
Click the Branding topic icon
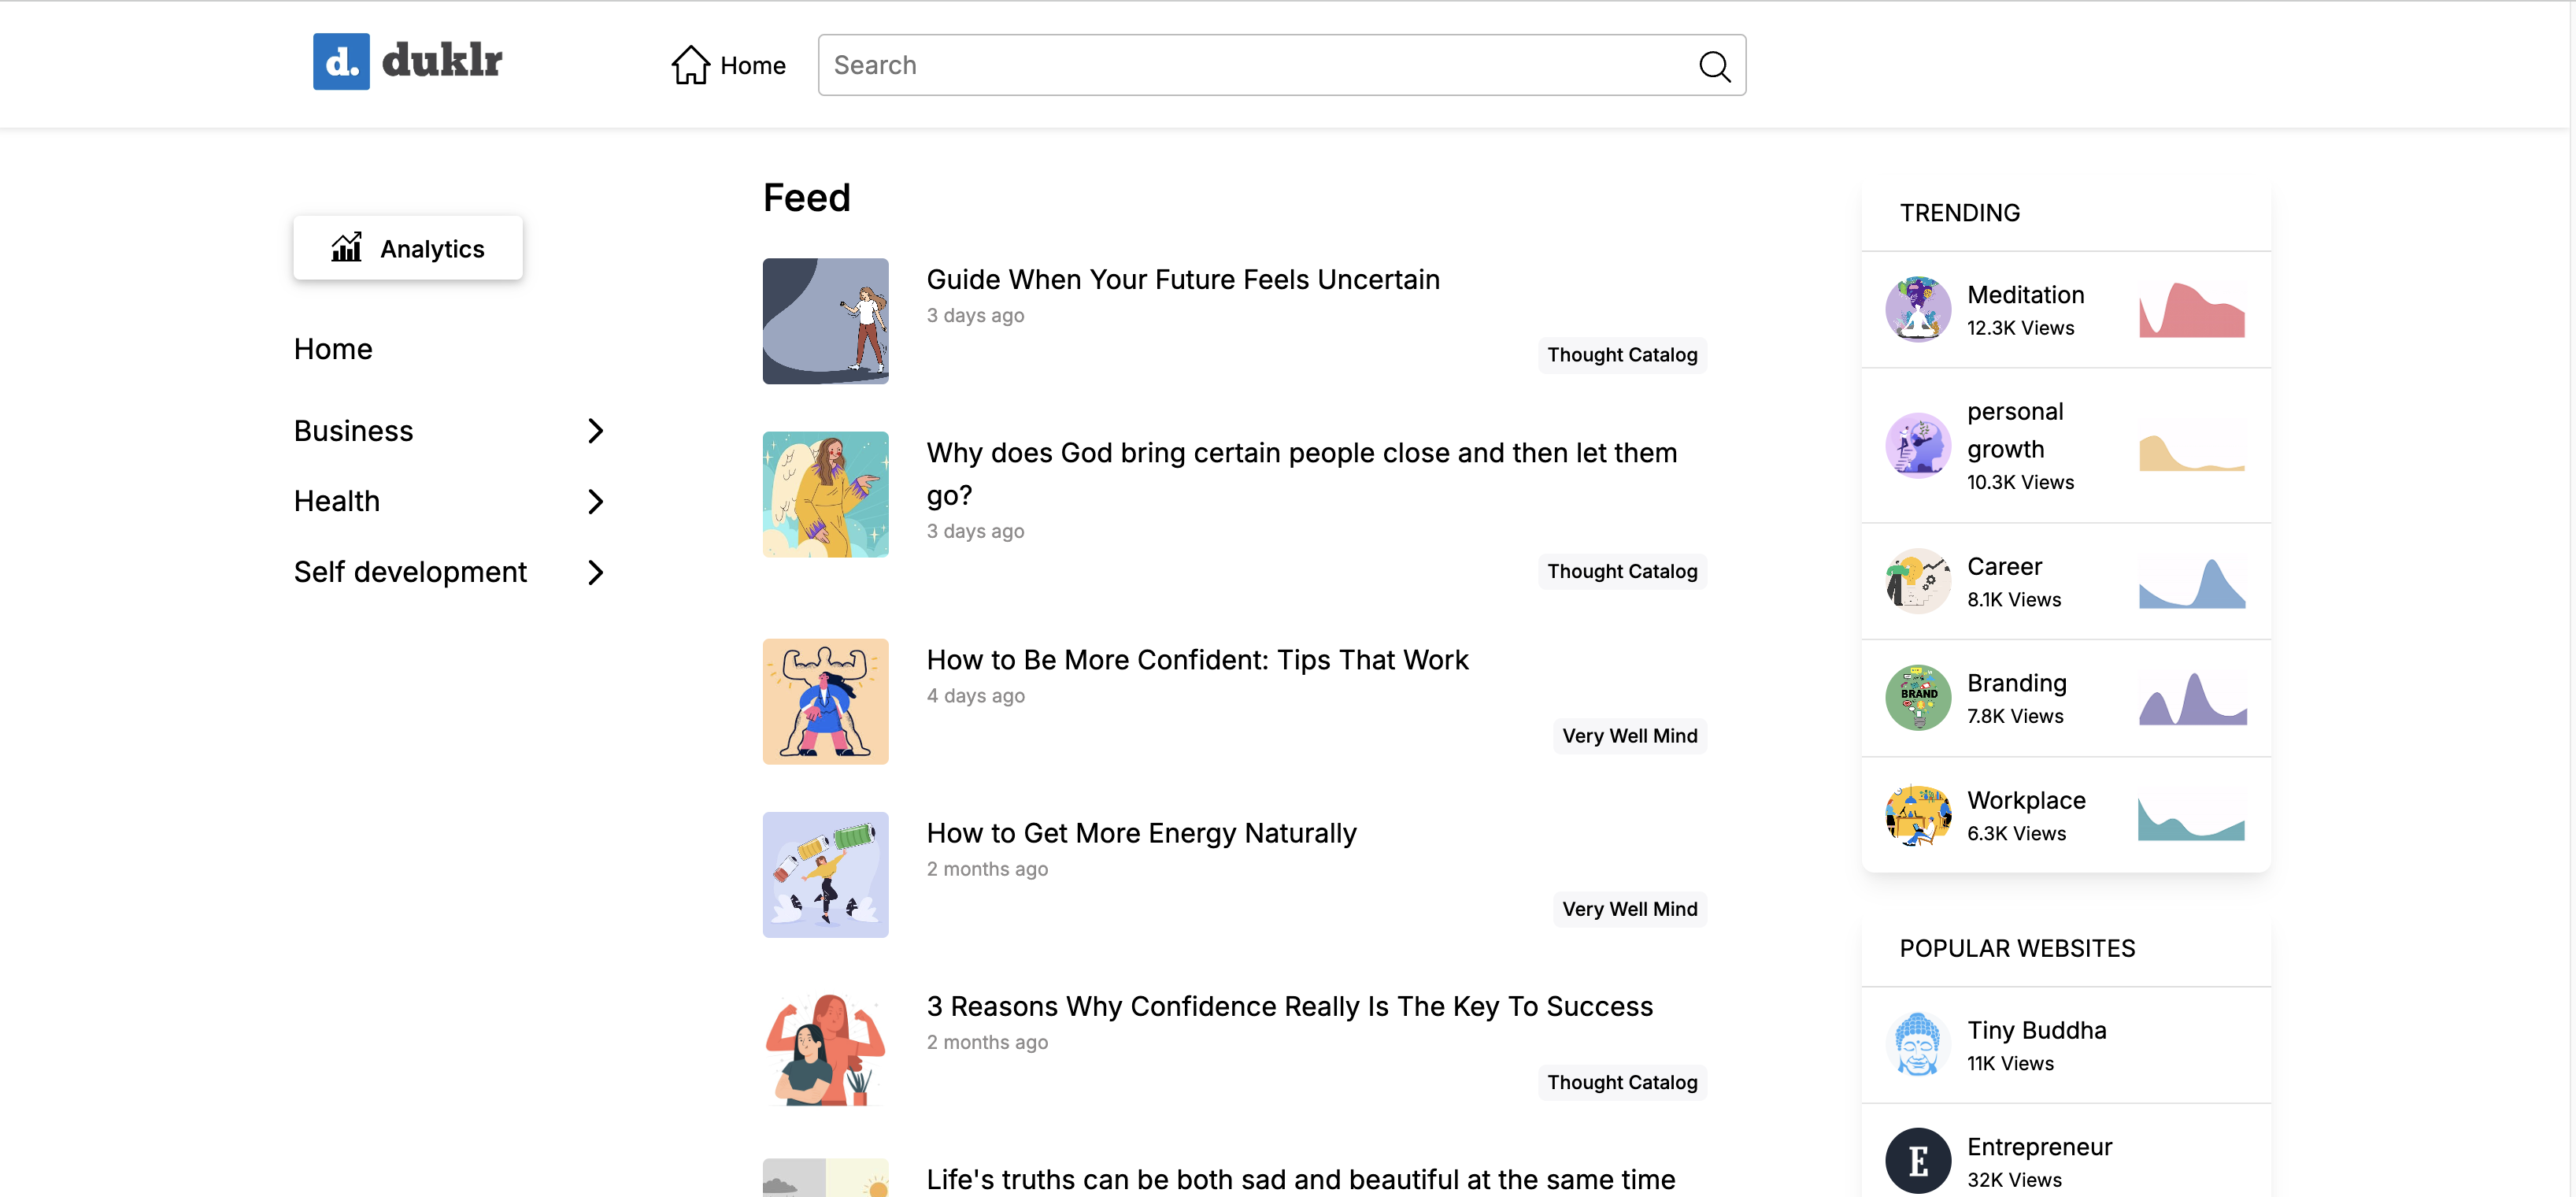click(1917, 698)
